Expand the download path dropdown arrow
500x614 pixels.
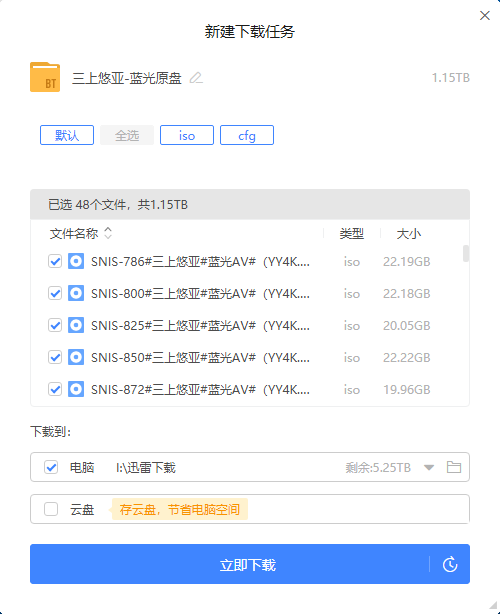click(429, 468)
